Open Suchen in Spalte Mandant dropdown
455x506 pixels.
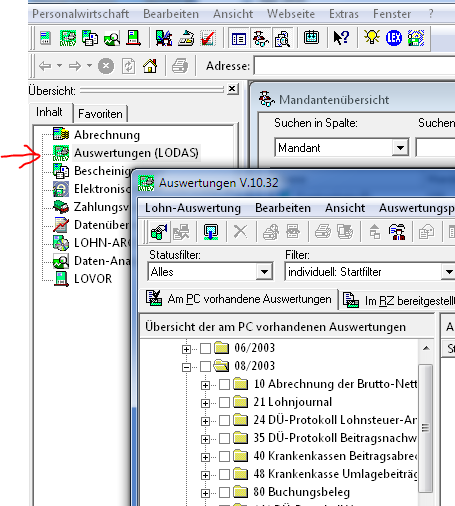[x=400, y=148]
